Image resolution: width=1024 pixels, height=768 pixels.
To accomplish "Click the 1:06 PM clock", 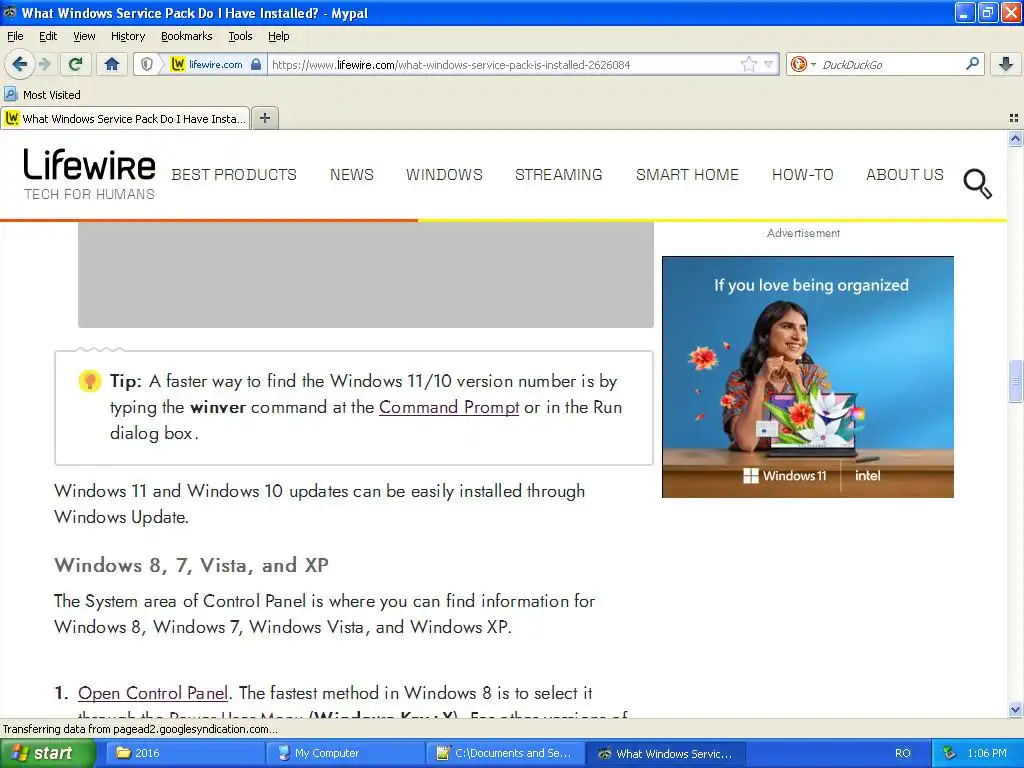I will pyautogui.click(x=987, y=753).
